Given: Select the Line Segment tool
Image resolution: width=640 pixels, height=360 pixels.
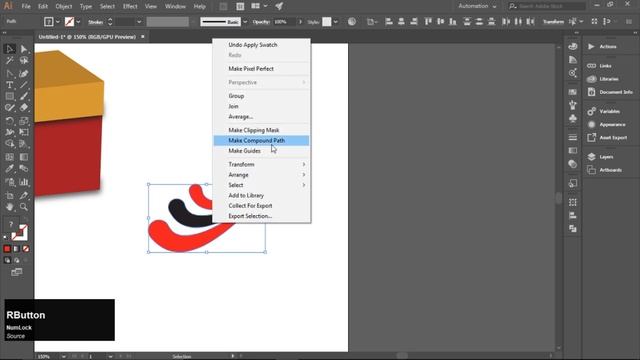Looking at the screenshot, I should (24, 85).
